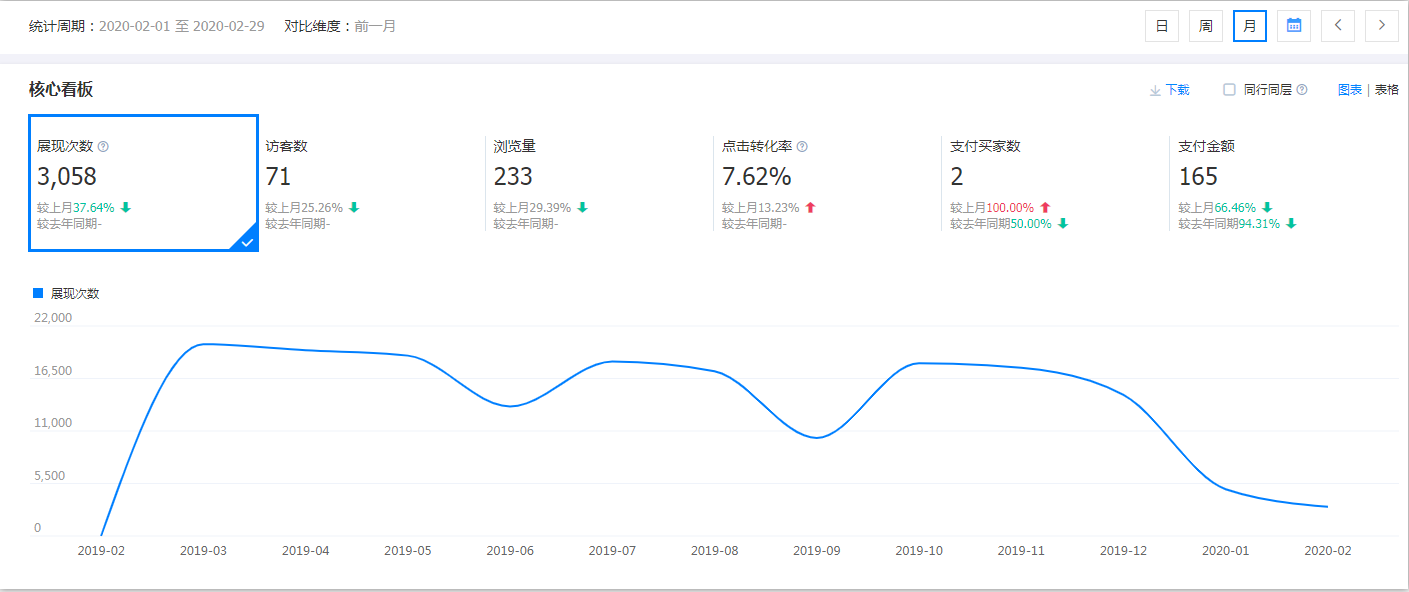Viewport: 1409px width, 592px height.
Task: Switch to 表格 table view
Action: pyautogui.click(x=1385, y=89)
